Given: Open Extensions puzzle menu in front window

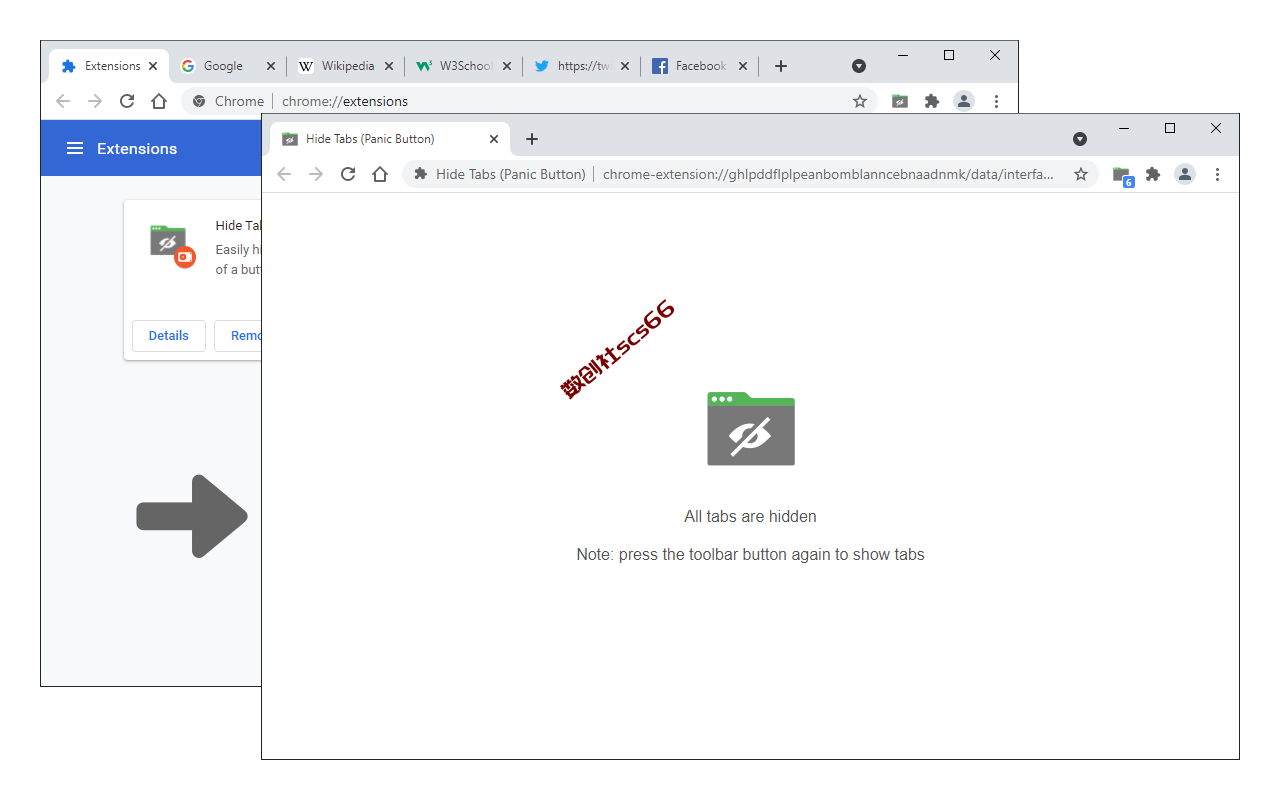Looking at the screenshot, I should (x=1153, y=174).
